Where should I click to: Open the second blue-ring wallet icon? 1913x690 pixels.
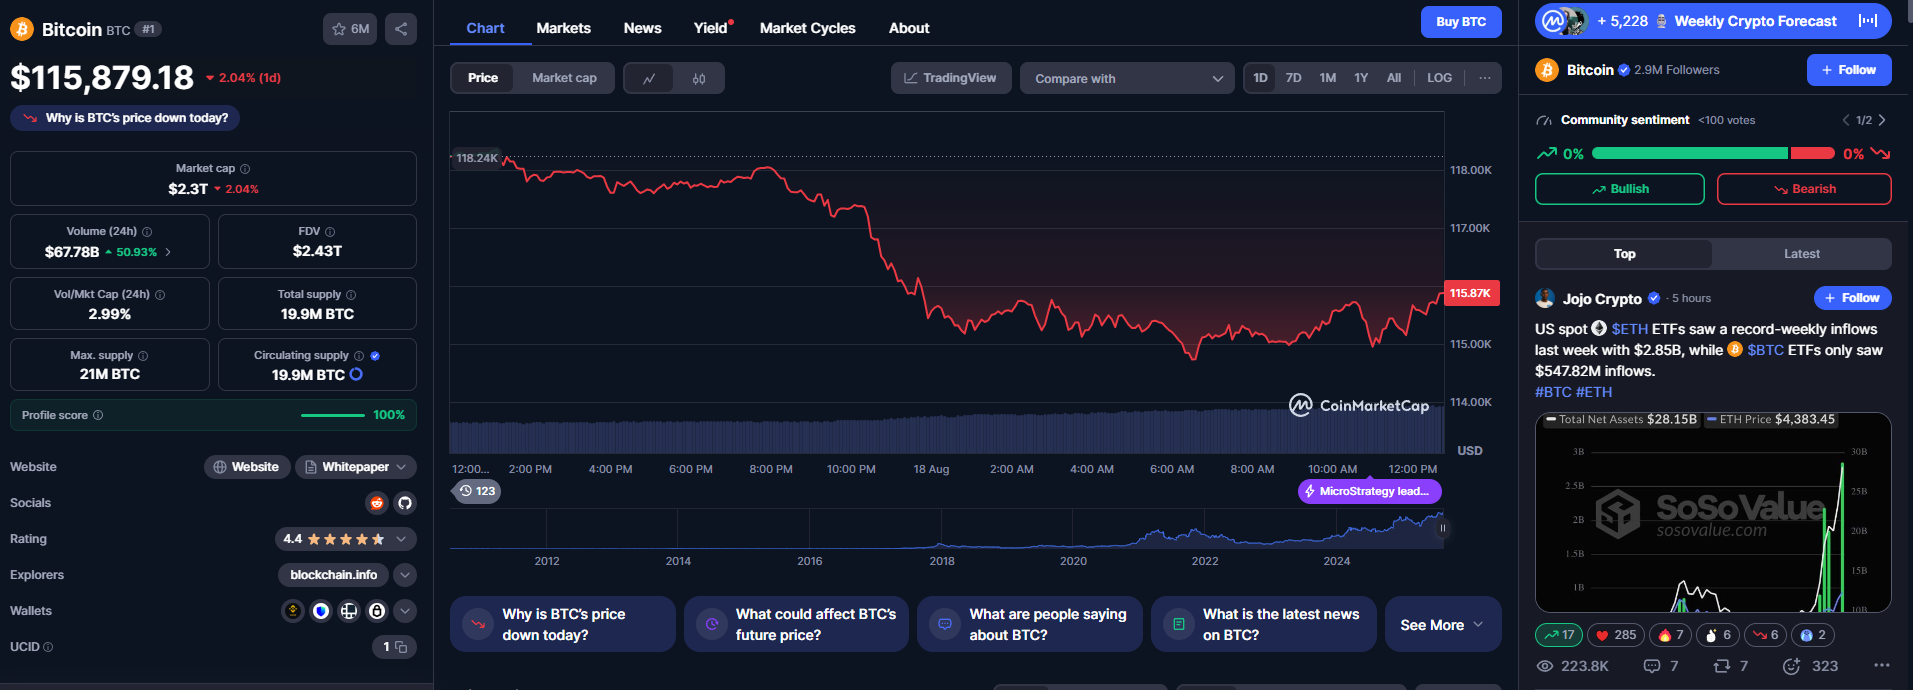click(321, 611)
